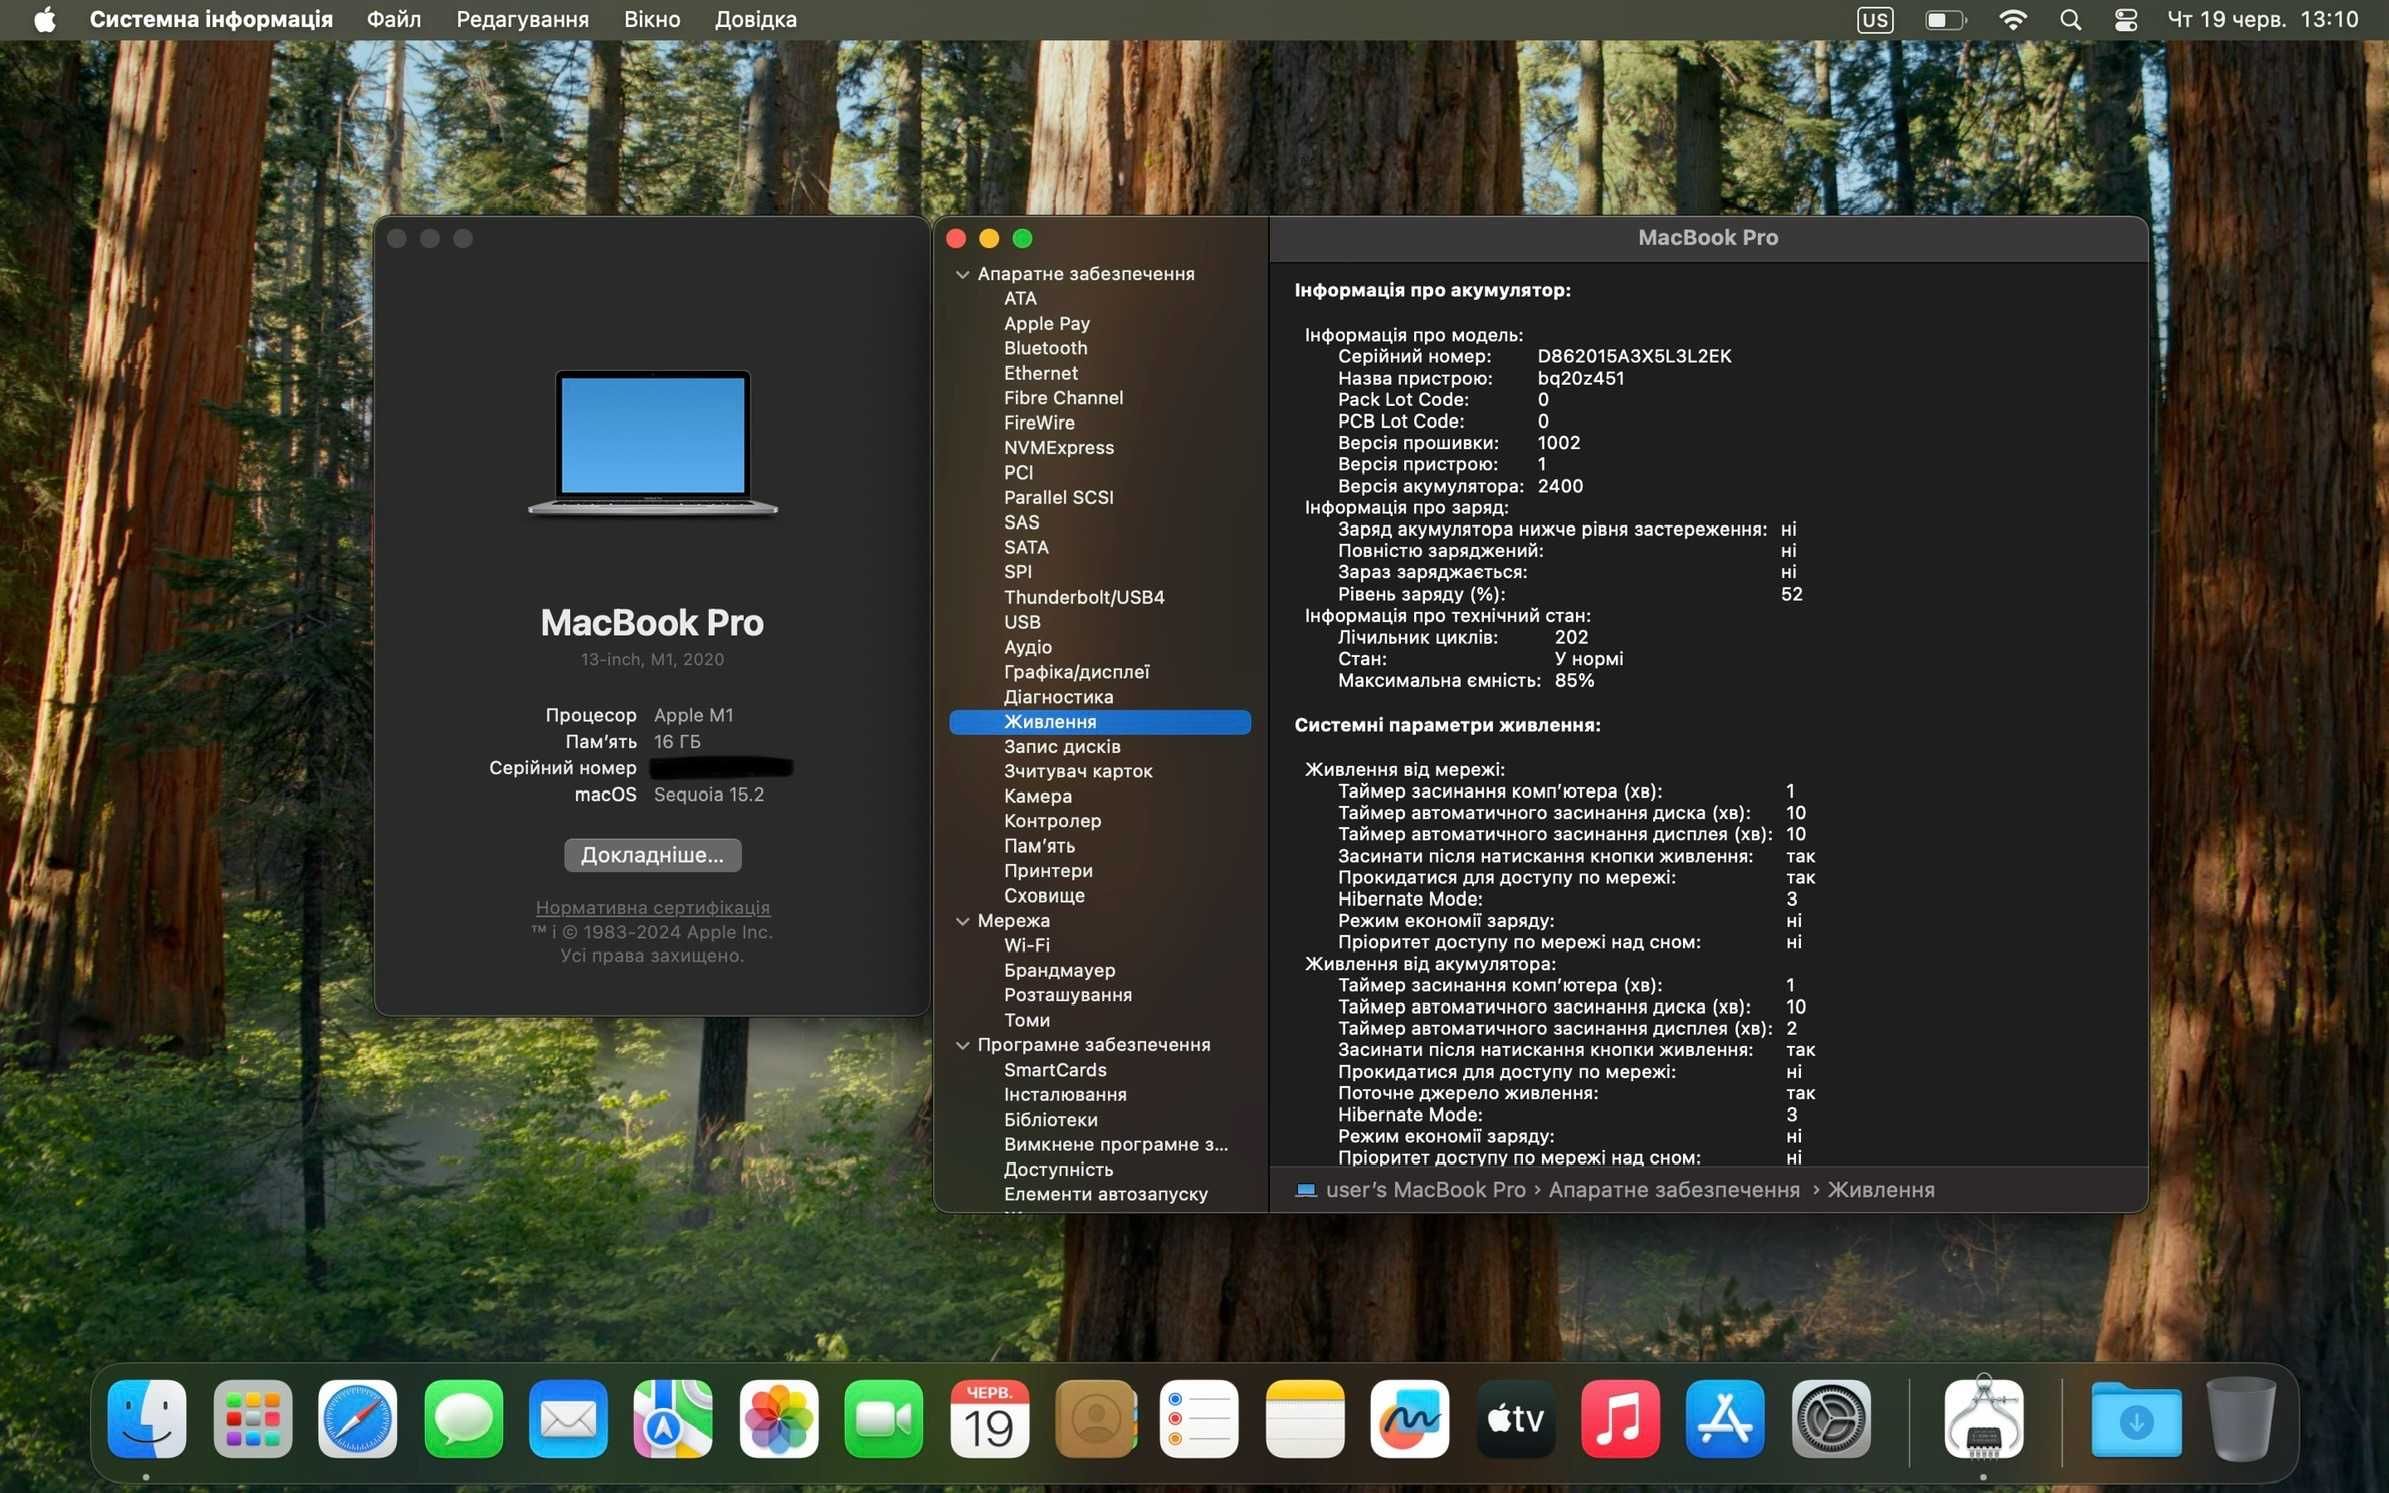Click the battery status icon in menu bar
Image resolution: width=2389 pixels, height=1493 pixels.
pos(1945,19)
